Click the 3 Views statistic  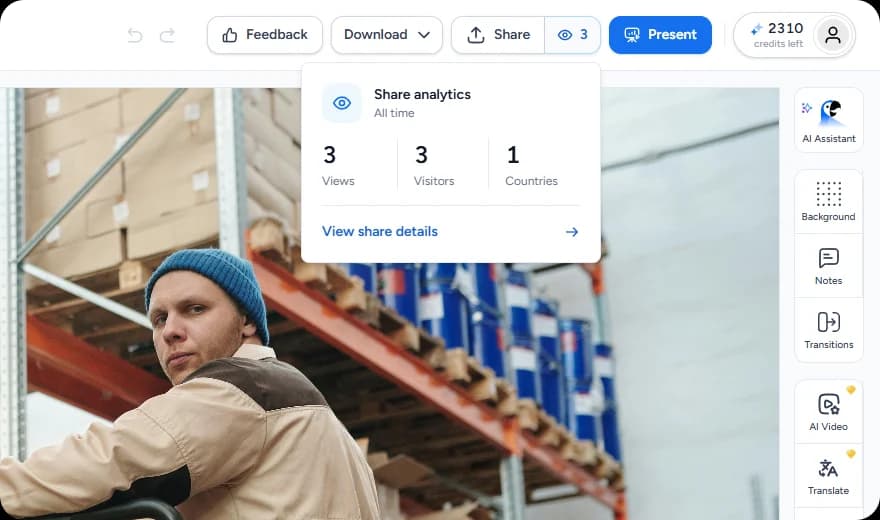[338, 165]
